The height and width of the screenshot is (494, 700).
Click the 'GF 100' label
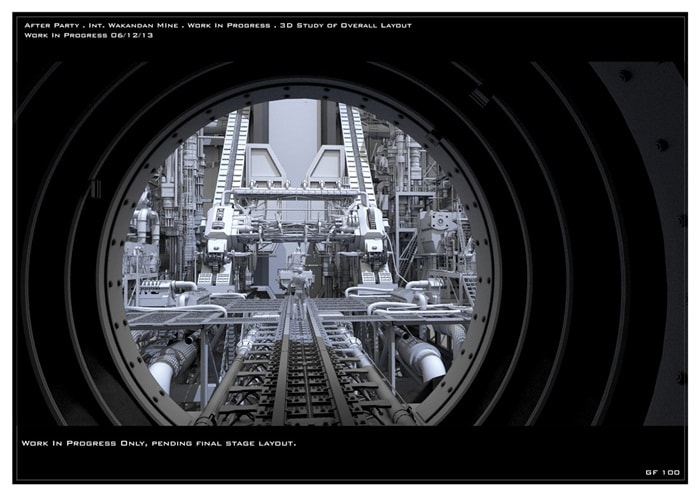(662, 472)
